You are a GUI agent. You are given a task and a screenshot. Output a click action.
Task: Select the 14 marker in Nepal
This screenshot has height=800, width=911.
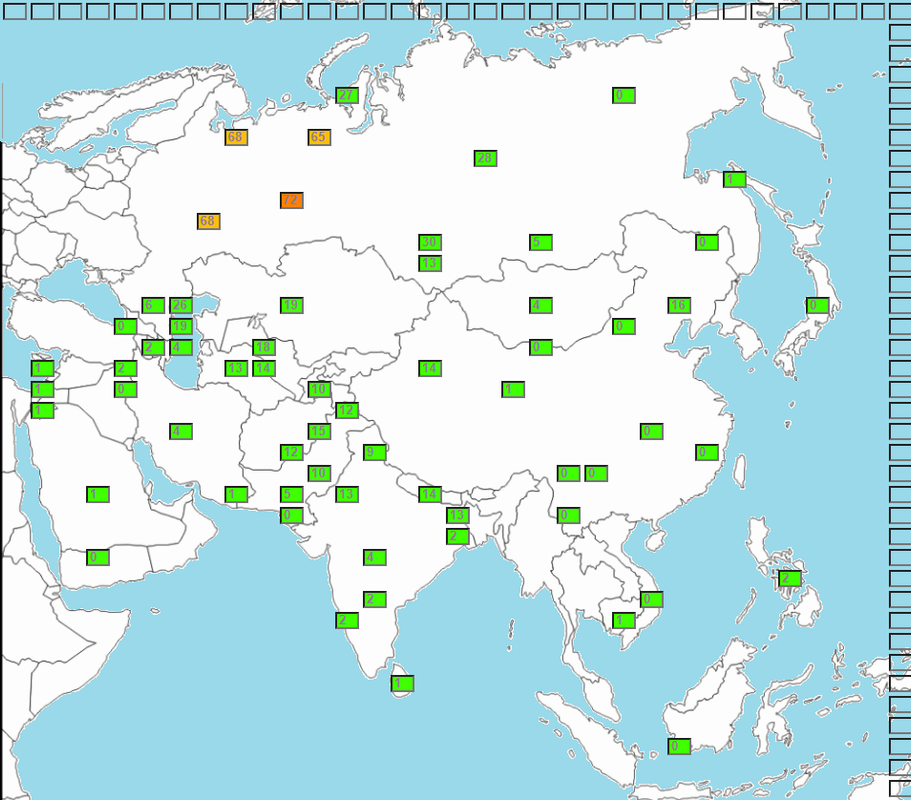[430, 494]
